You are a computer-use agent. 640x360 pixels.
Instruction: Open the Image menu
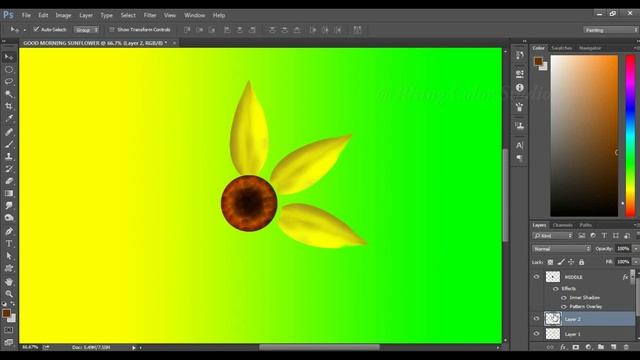pos(63,15)
